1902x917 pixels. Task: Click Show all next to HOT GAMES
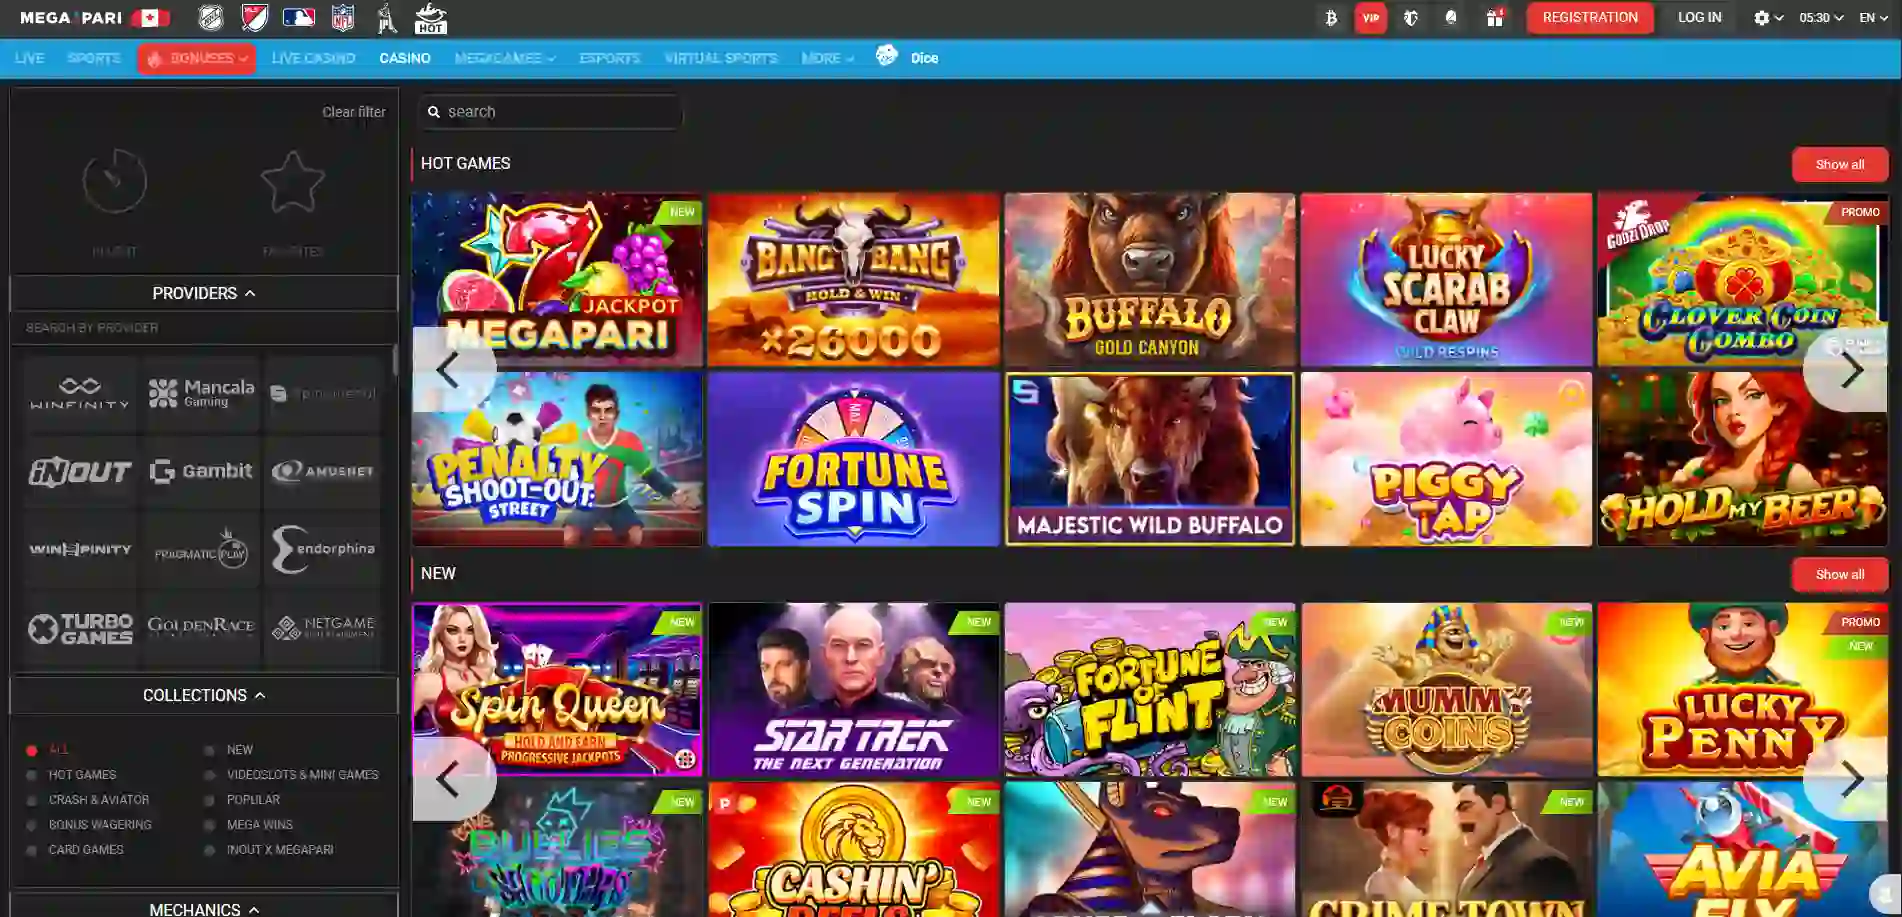(x=1839, y=164)
